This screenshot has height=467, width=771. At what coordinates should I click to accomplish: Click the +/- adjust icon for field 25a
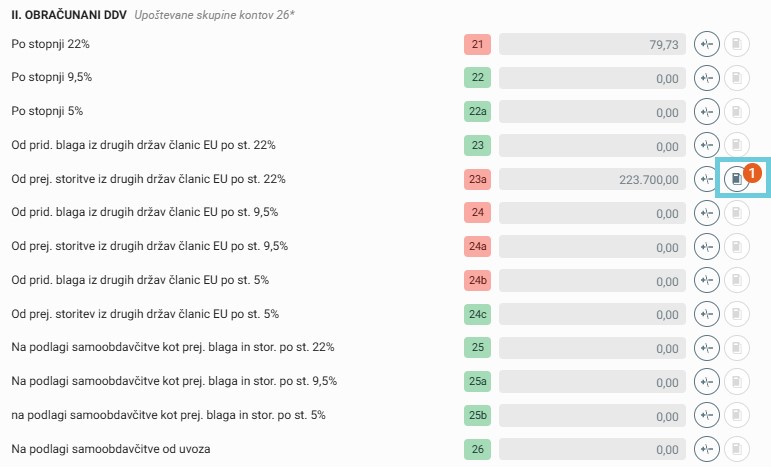pos(707,382)
